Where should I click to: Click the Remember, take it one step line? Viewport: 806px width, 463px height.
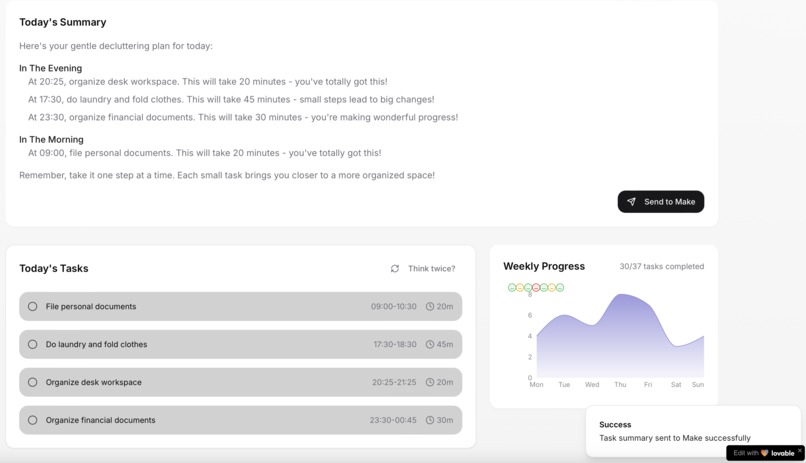(227, 175)
